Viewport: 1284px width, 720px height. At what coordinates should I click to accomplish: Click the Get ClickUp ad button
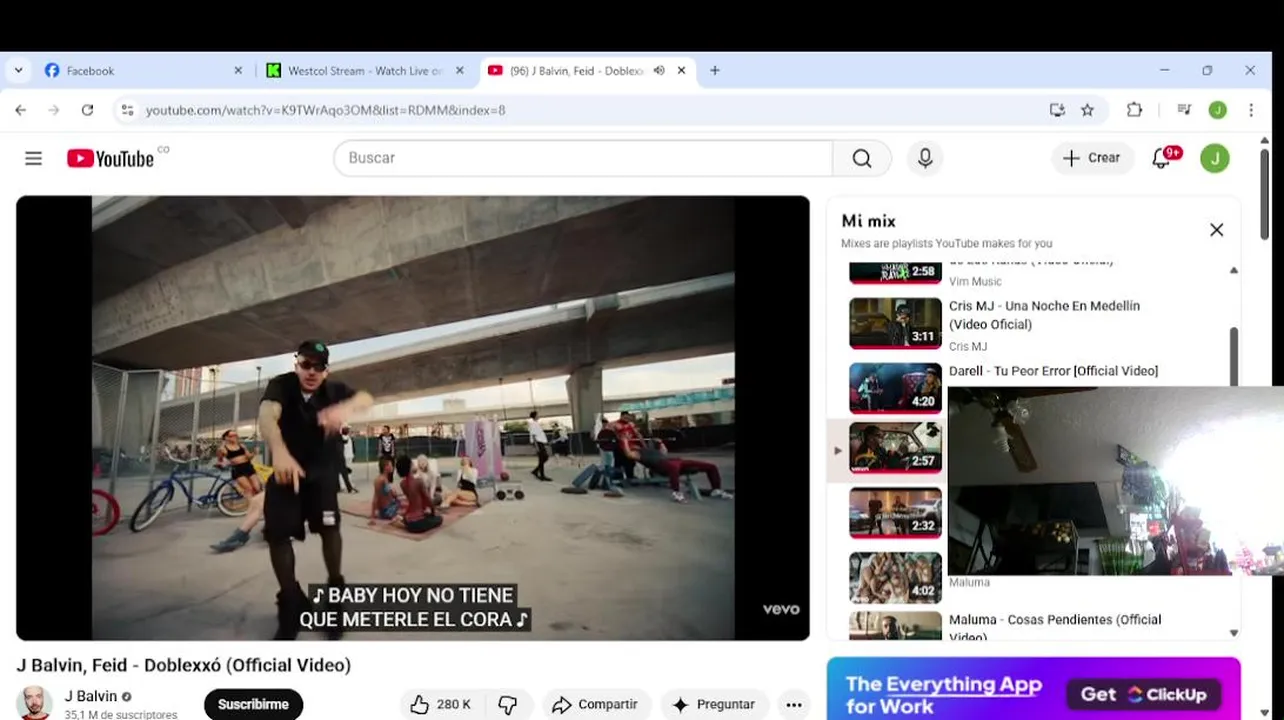[x=1143, y=694]
